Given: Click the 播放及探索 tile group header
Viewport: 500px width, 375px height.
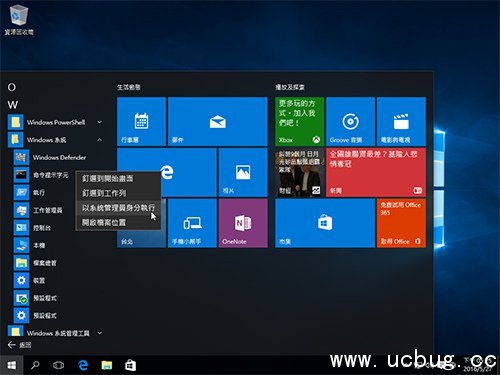Looking at the screenshot, I should (290, 87).
